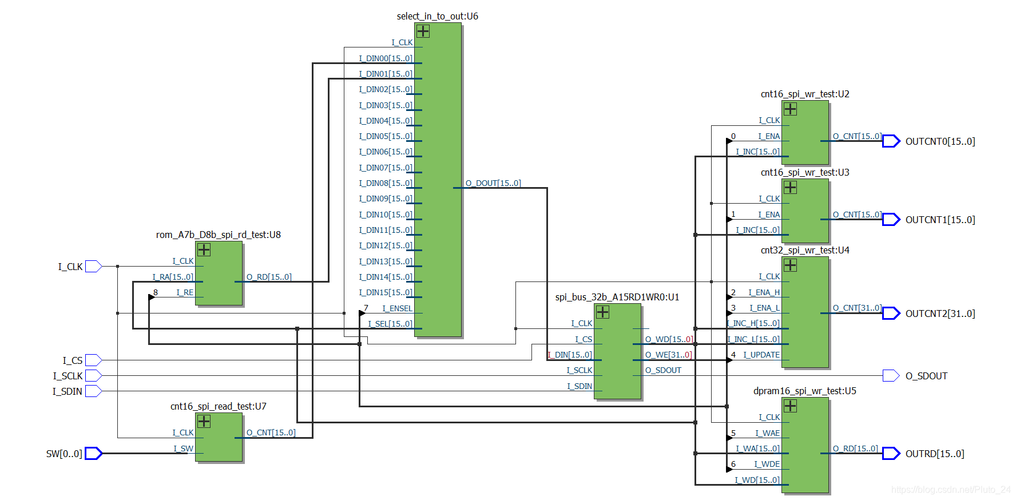Select the I_ENA_H port on U4
Viewport: 1016px width, 500px height.
pyautogui.click(x=763, y=292)
